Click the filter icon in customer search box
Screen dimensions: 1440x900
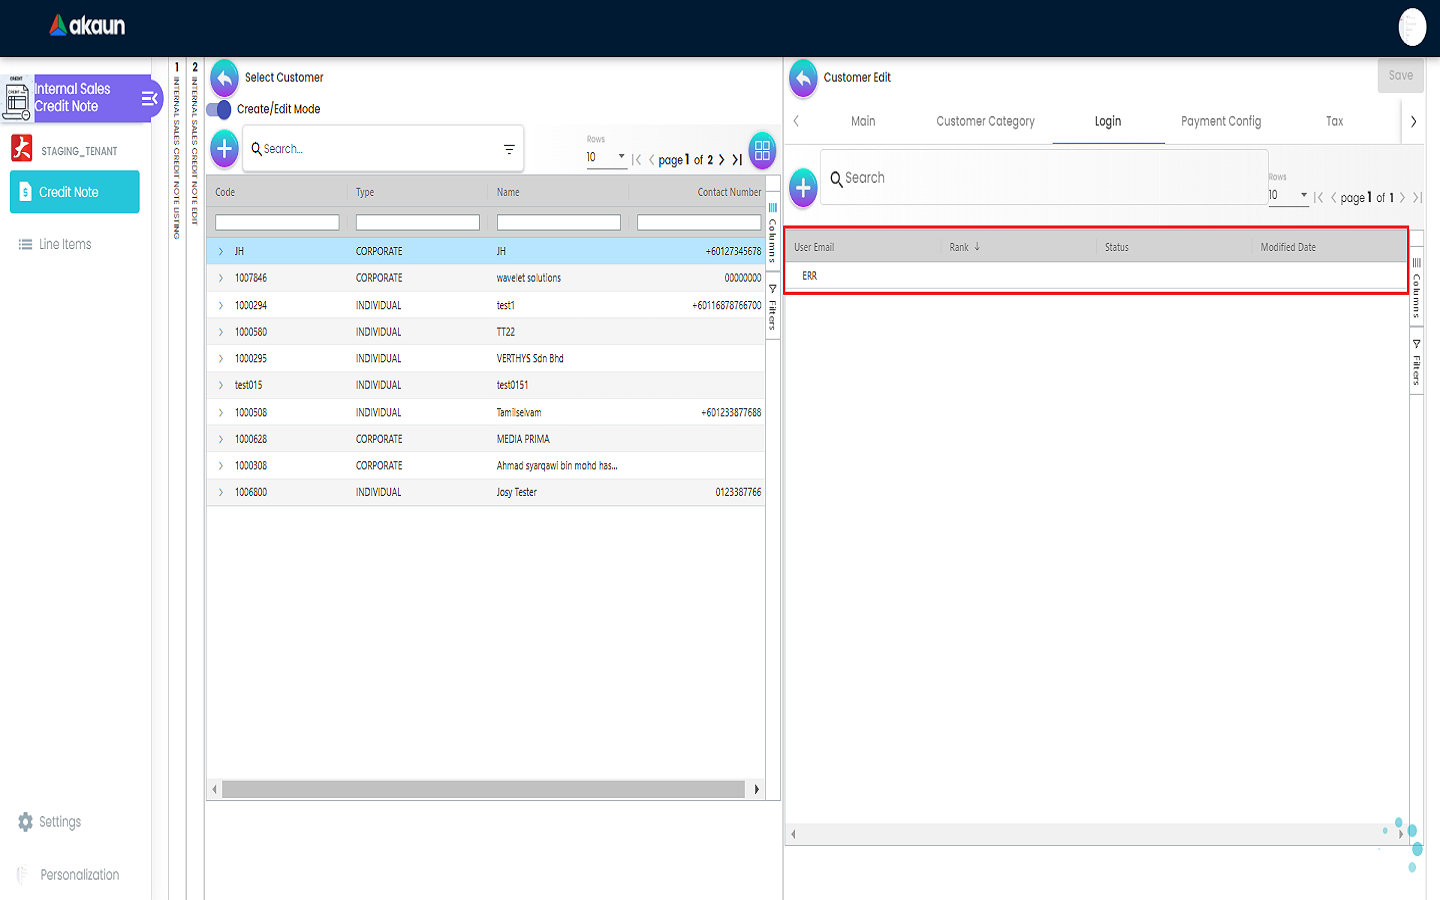point(509,149)
